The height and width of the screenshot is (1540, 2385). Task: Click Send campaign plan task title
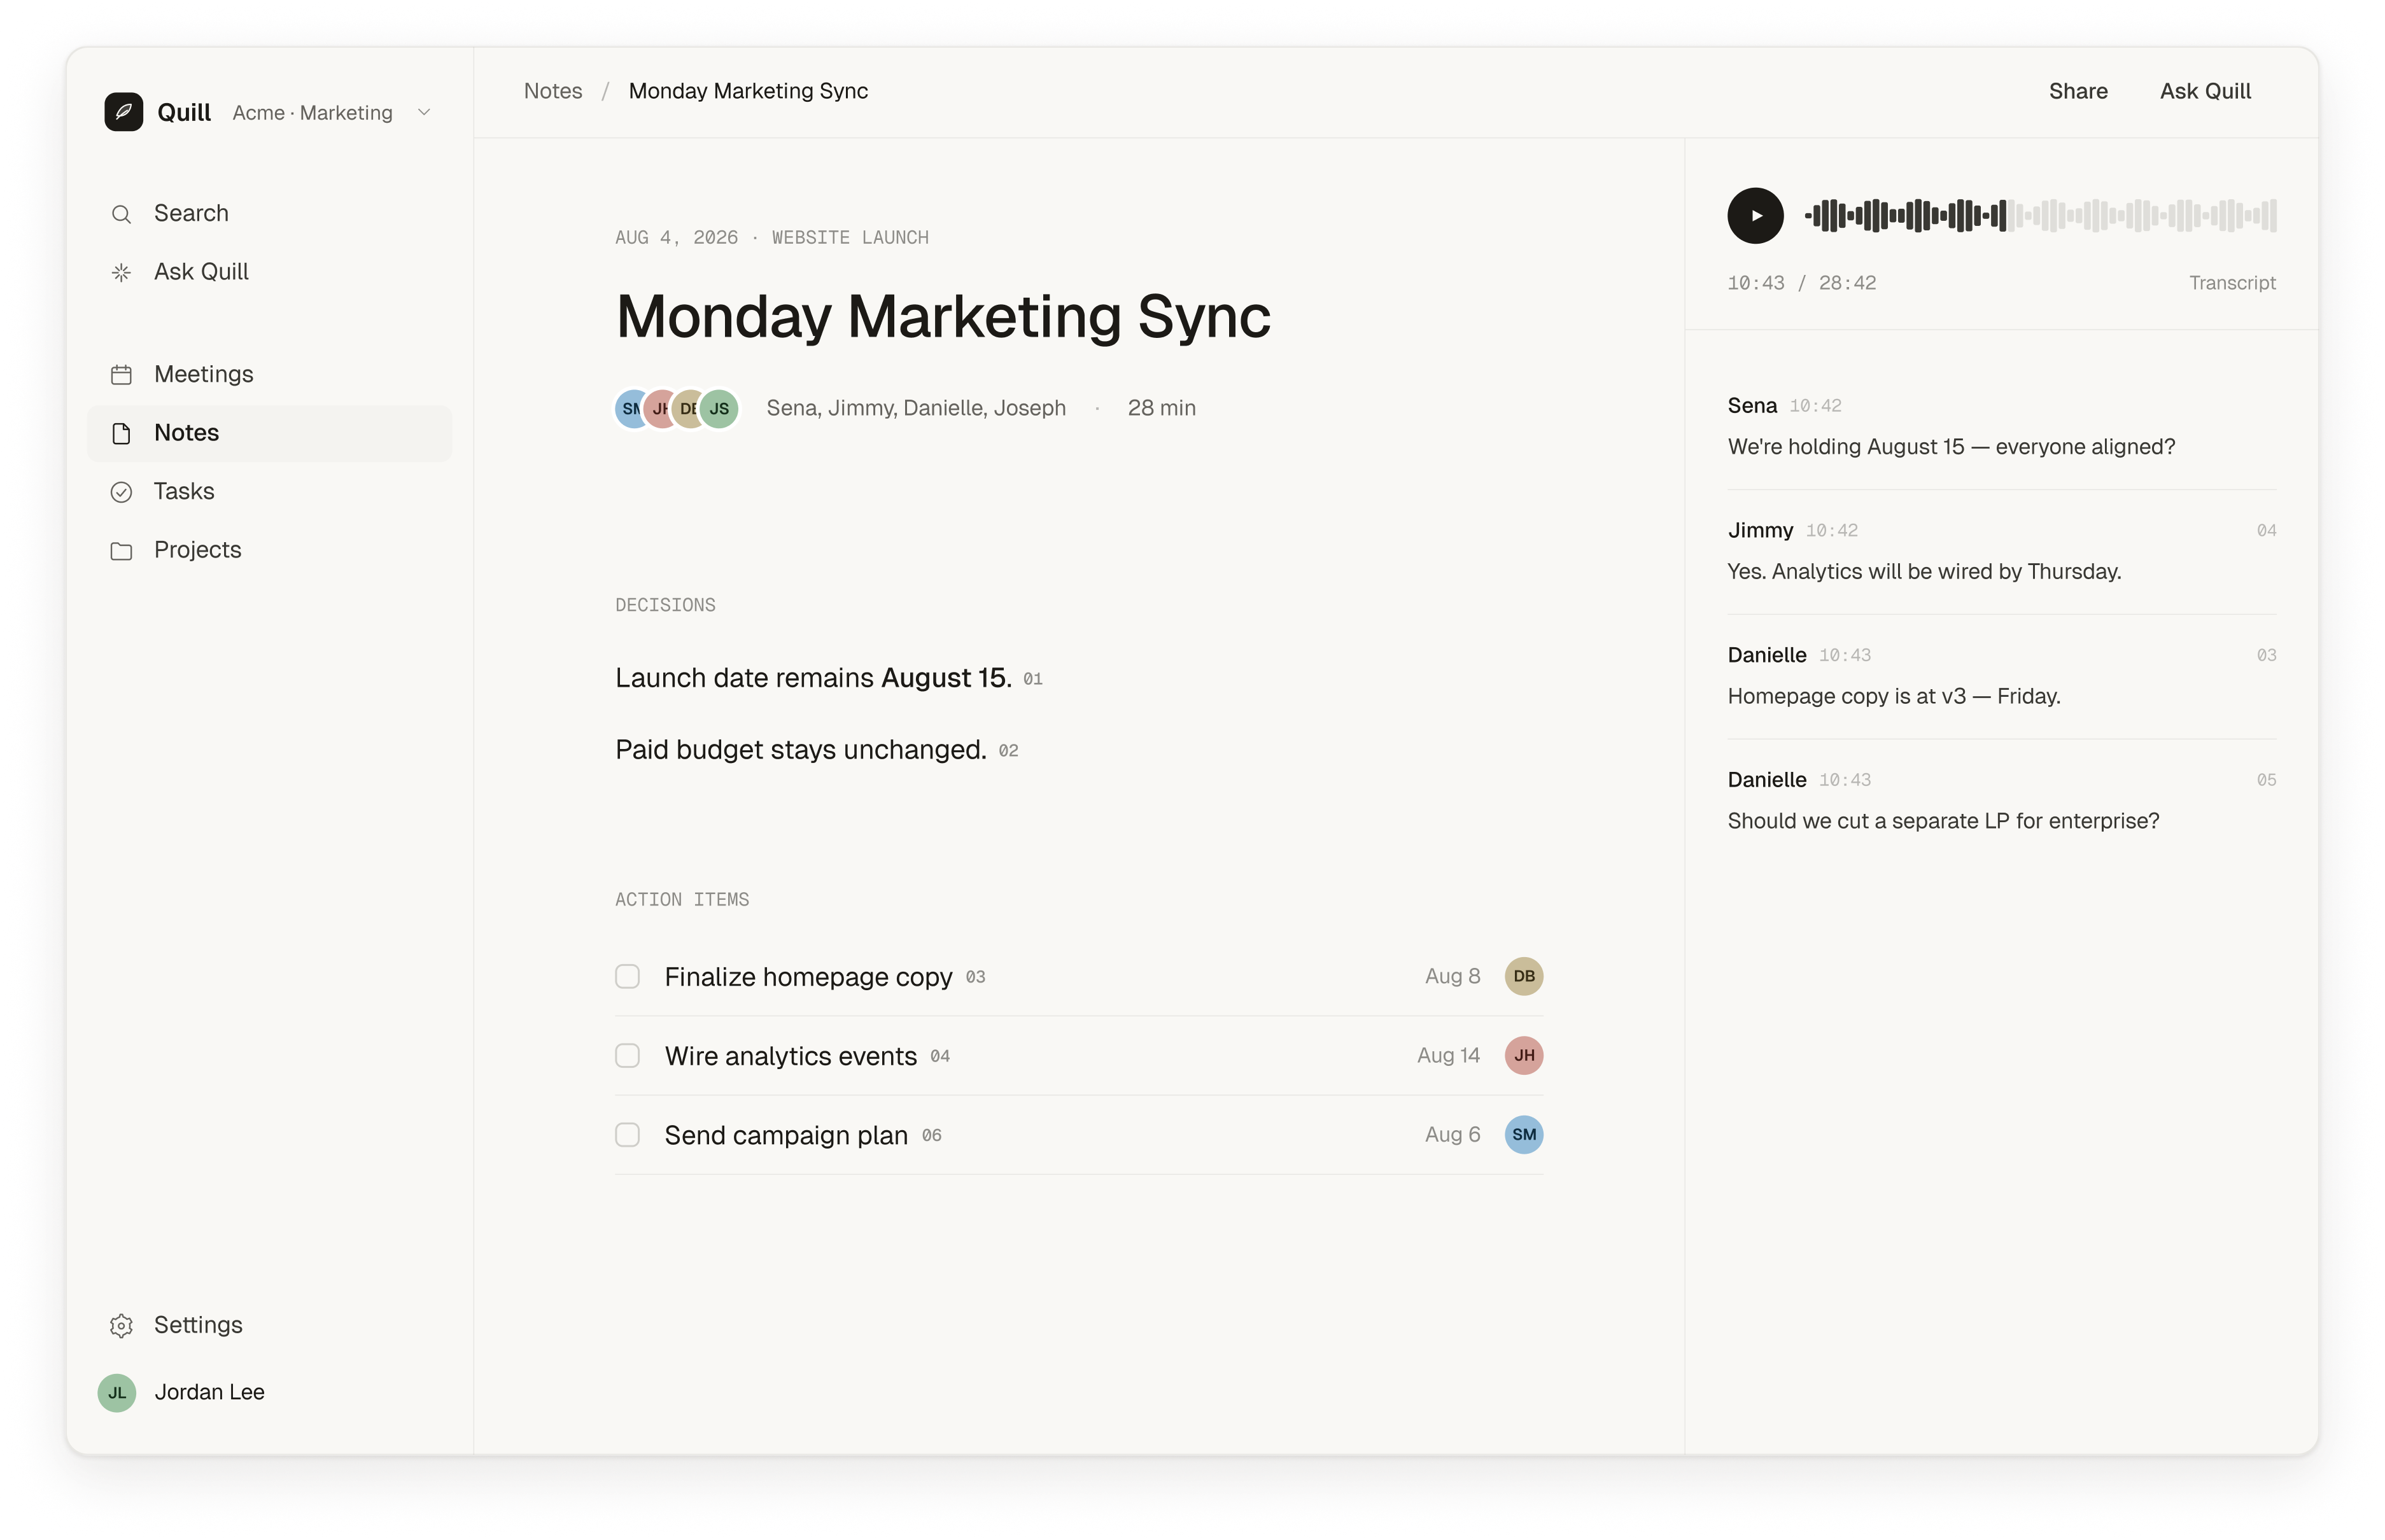click(x=786, y=1136)
